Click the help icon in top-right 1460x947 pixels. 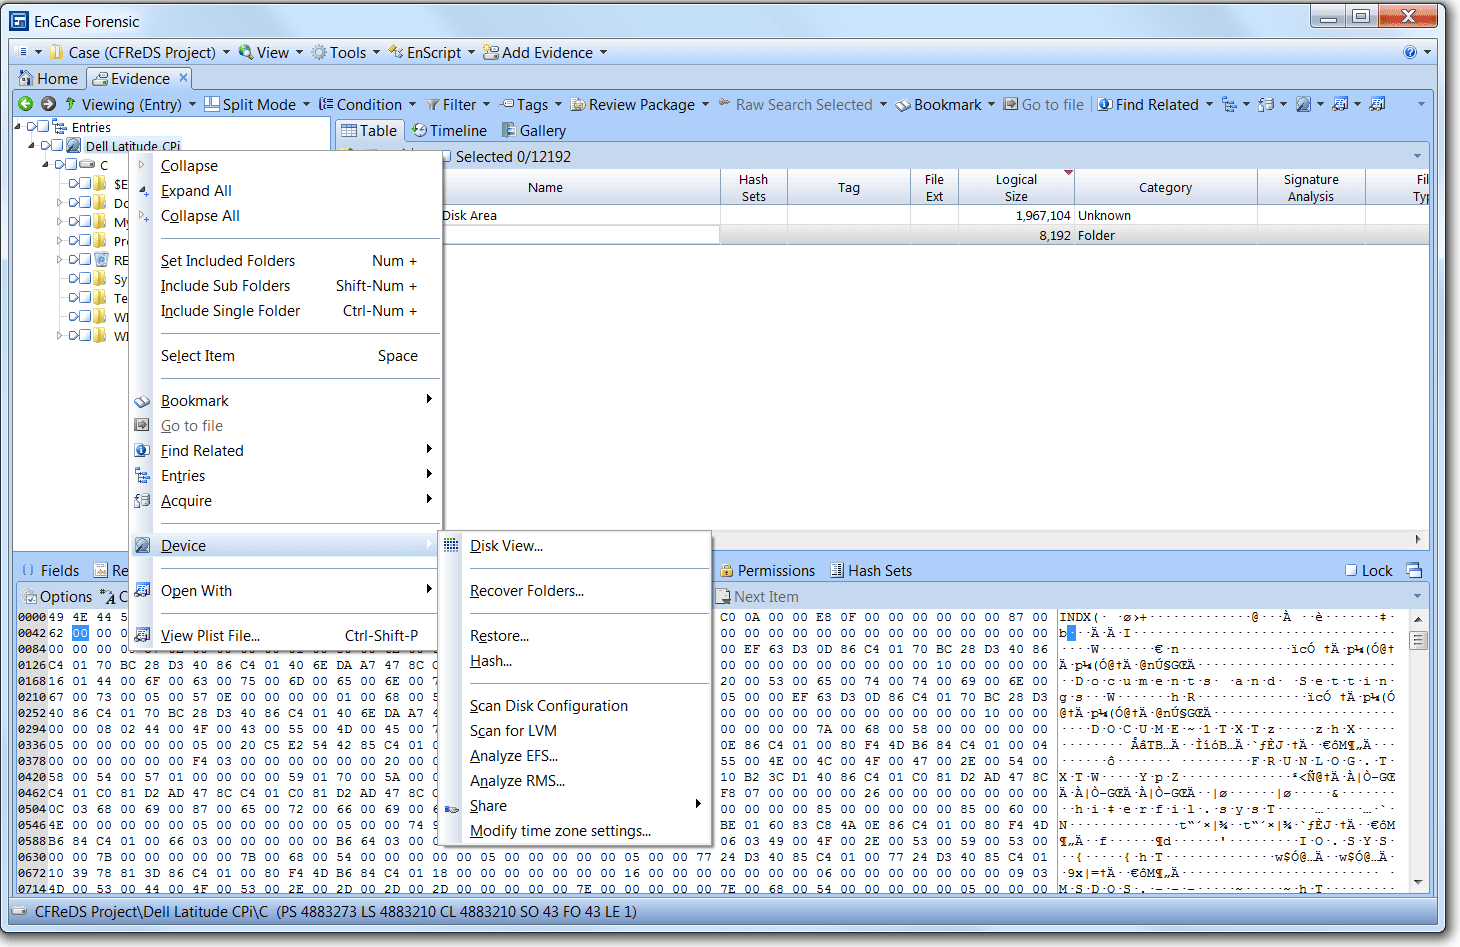(1410, 52)
